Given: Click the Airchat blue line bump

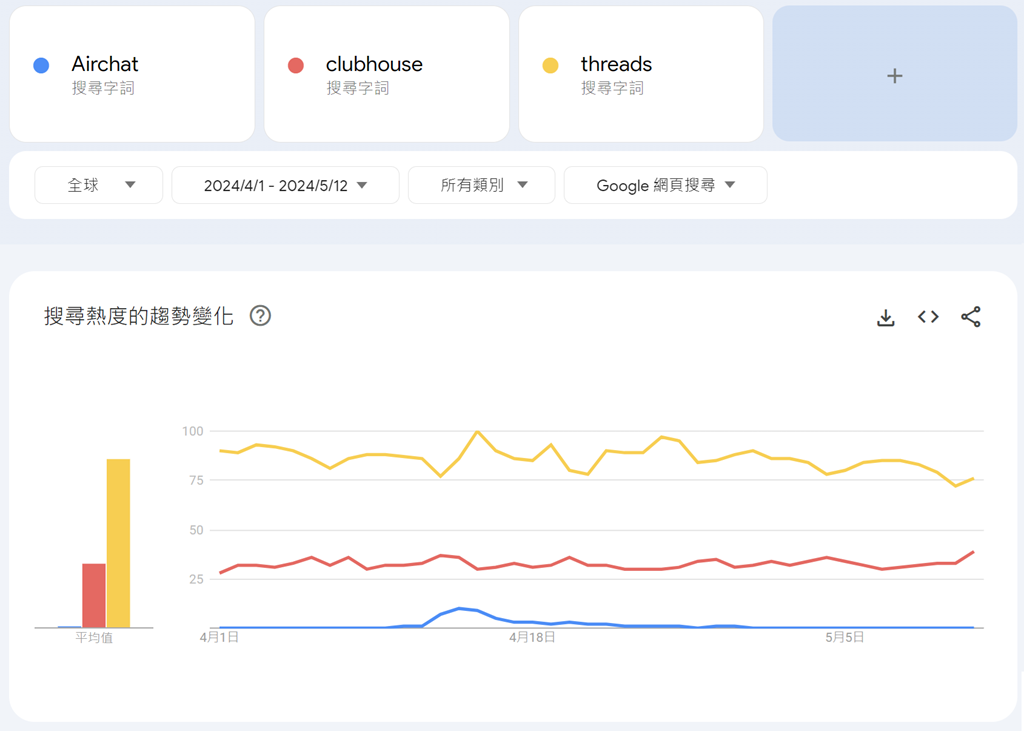Looking at the screenshot, I should pyautogui.click(x=459, y=608).
